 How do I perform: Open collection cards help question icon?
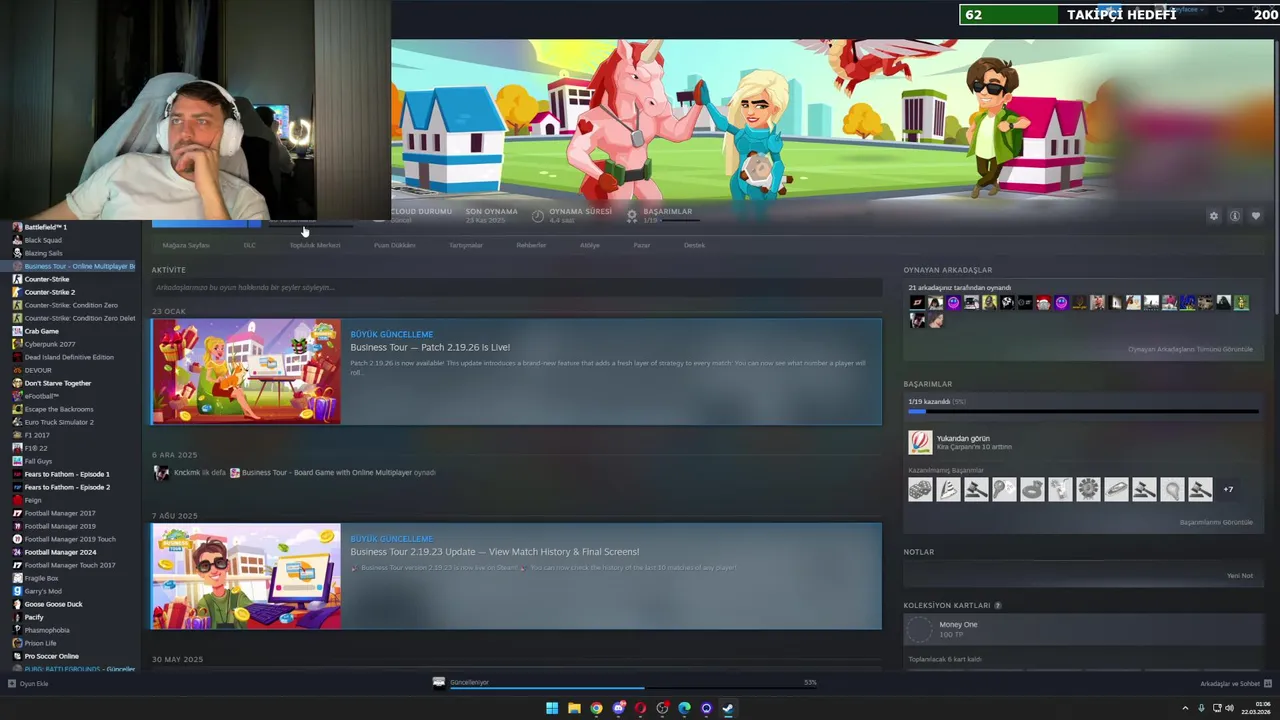click(x=997, y=605)
